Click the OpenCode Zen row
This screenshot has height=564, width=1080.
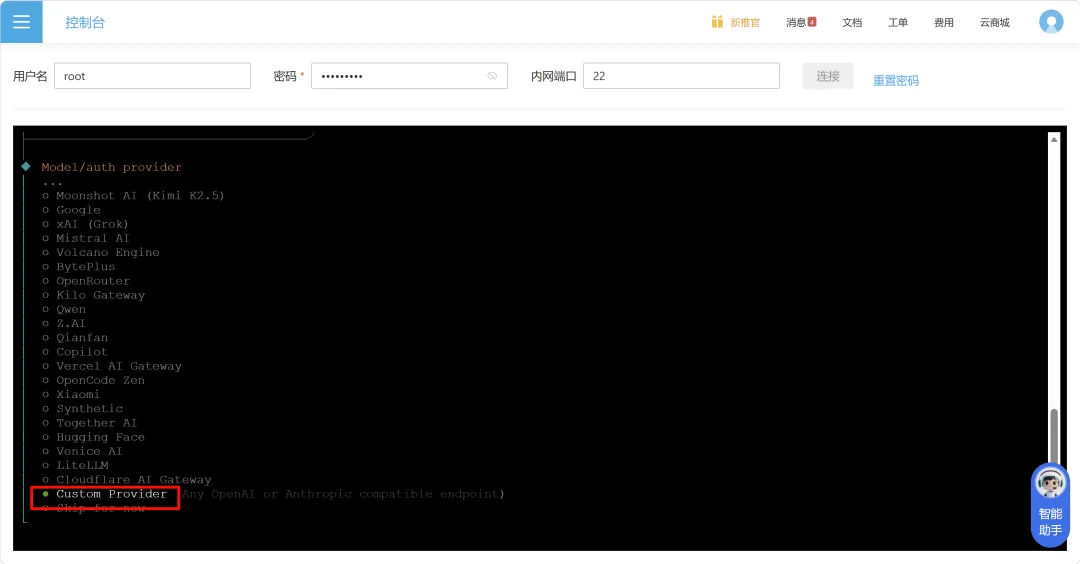(94, 380)
